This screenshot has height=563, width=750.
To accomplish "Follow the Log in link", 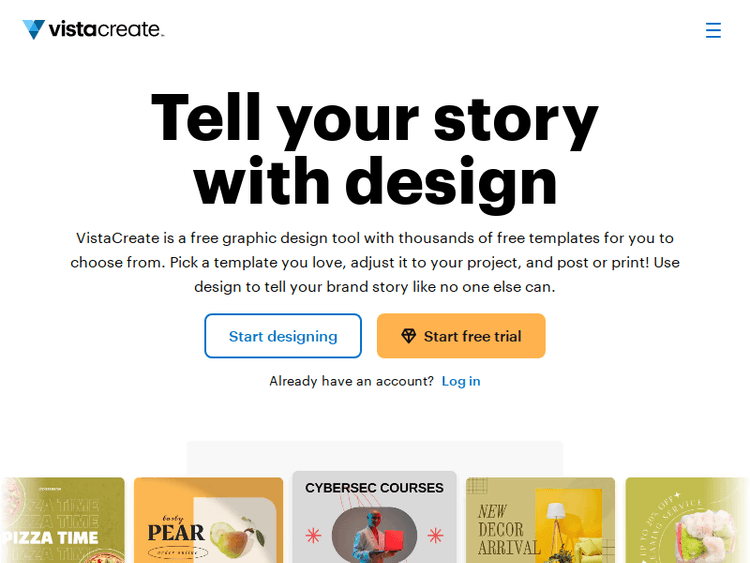I will coord(461,381).
